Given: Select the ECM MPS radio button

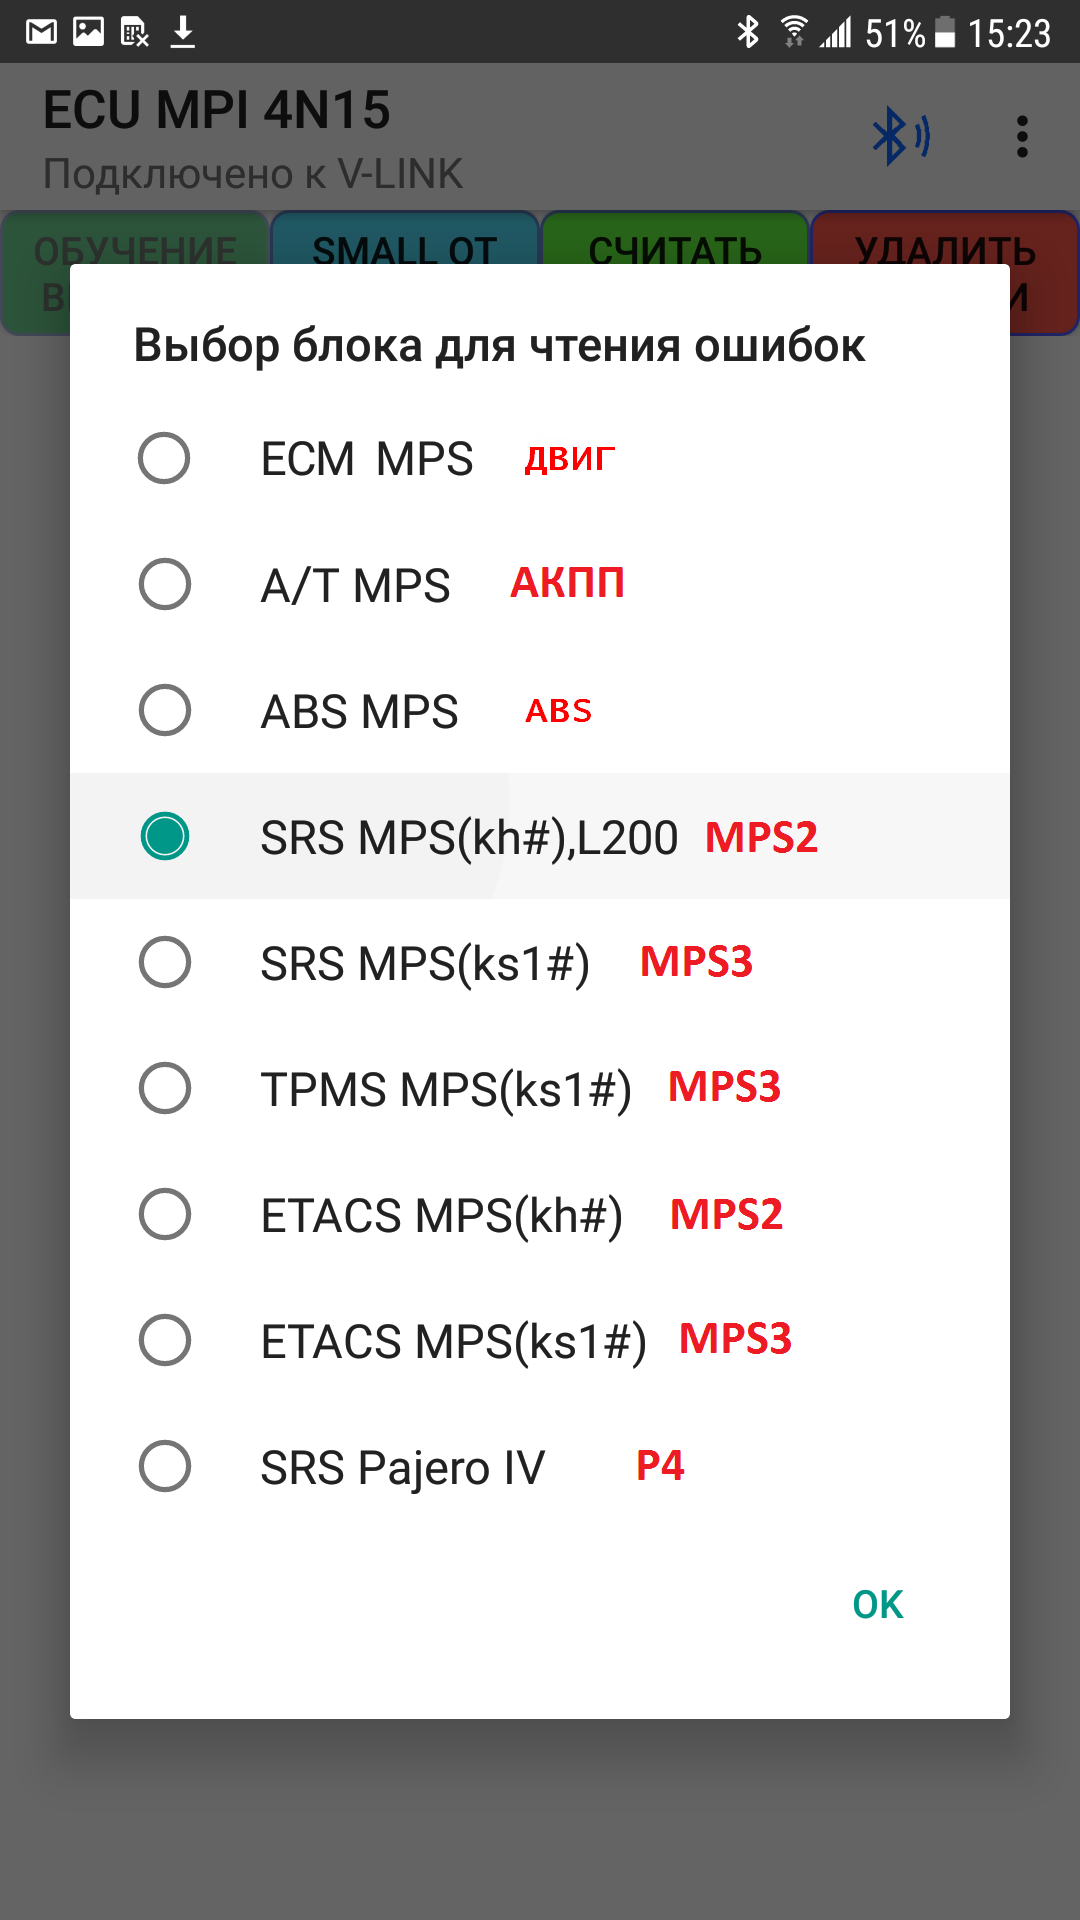Looking at the screenshot, I should tap(165, 459).
